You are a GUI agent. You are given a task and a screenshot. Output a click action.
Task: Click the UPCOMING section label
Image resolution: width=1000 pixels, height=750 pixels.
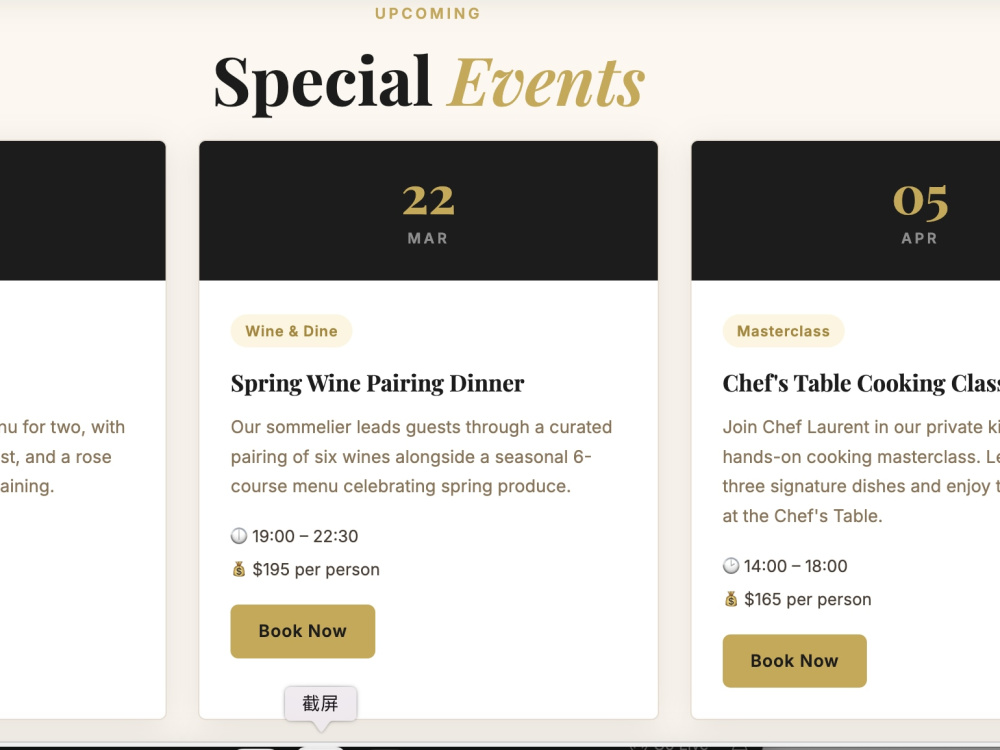pyautogui.click(x=428, y=13)
